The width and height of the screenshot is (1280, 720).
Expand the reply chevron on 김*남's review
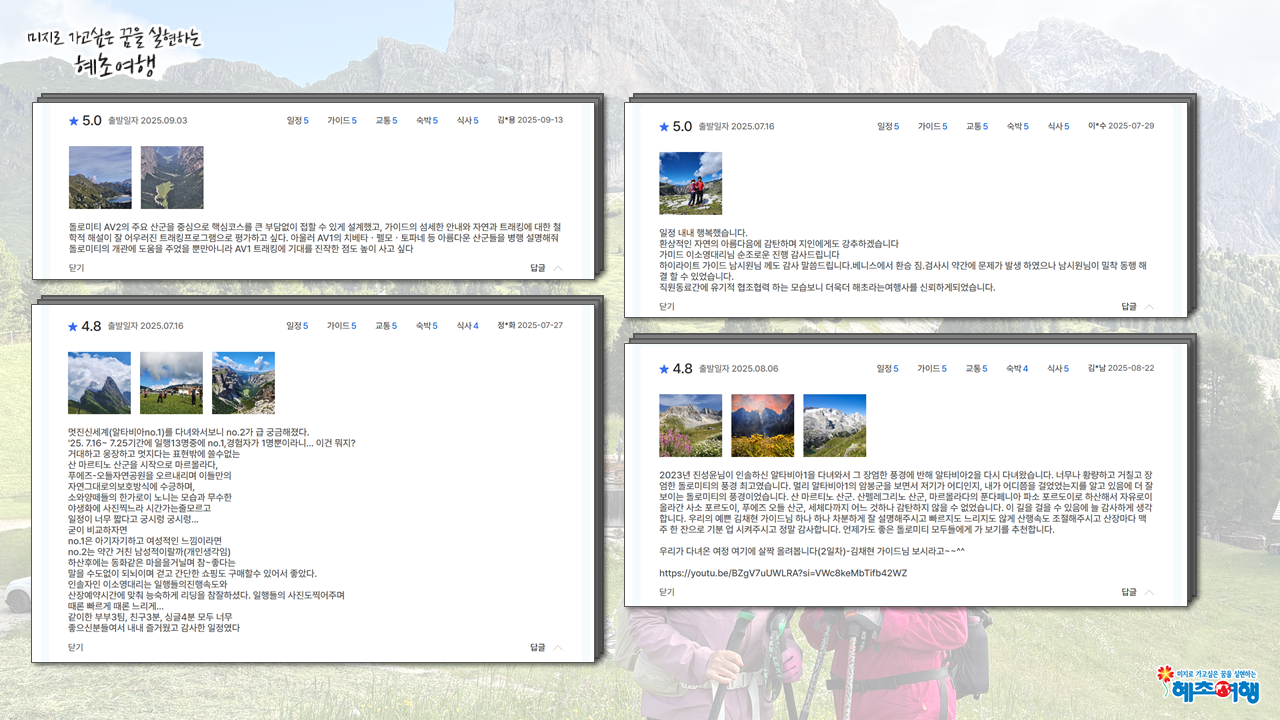1149,592
